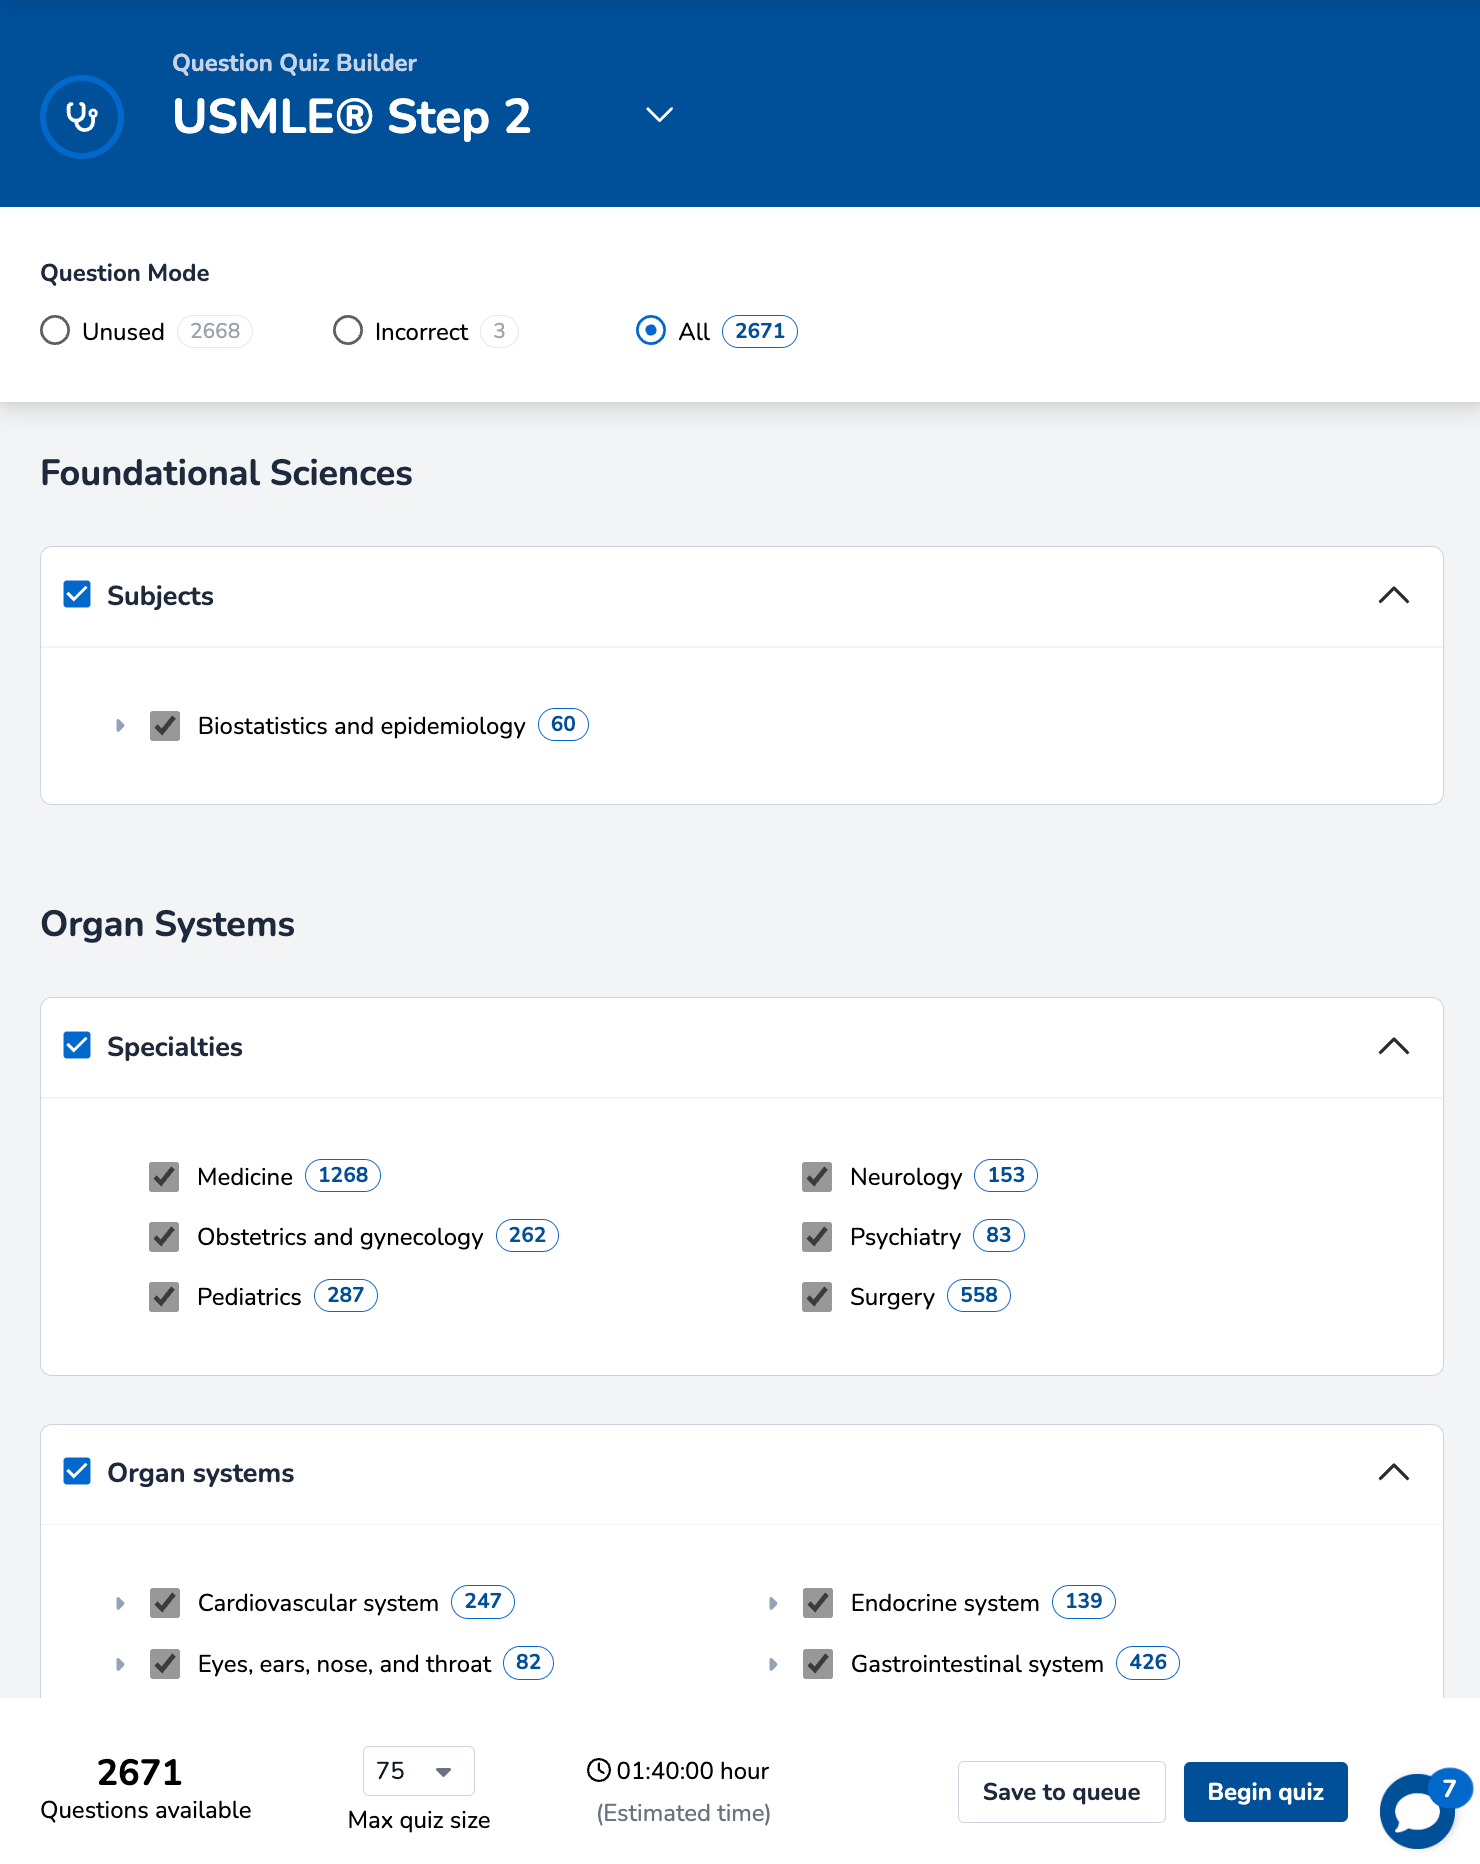Select the Incorrect question mode
This screenshot has width=1480, height=1864.
[348, 331]
